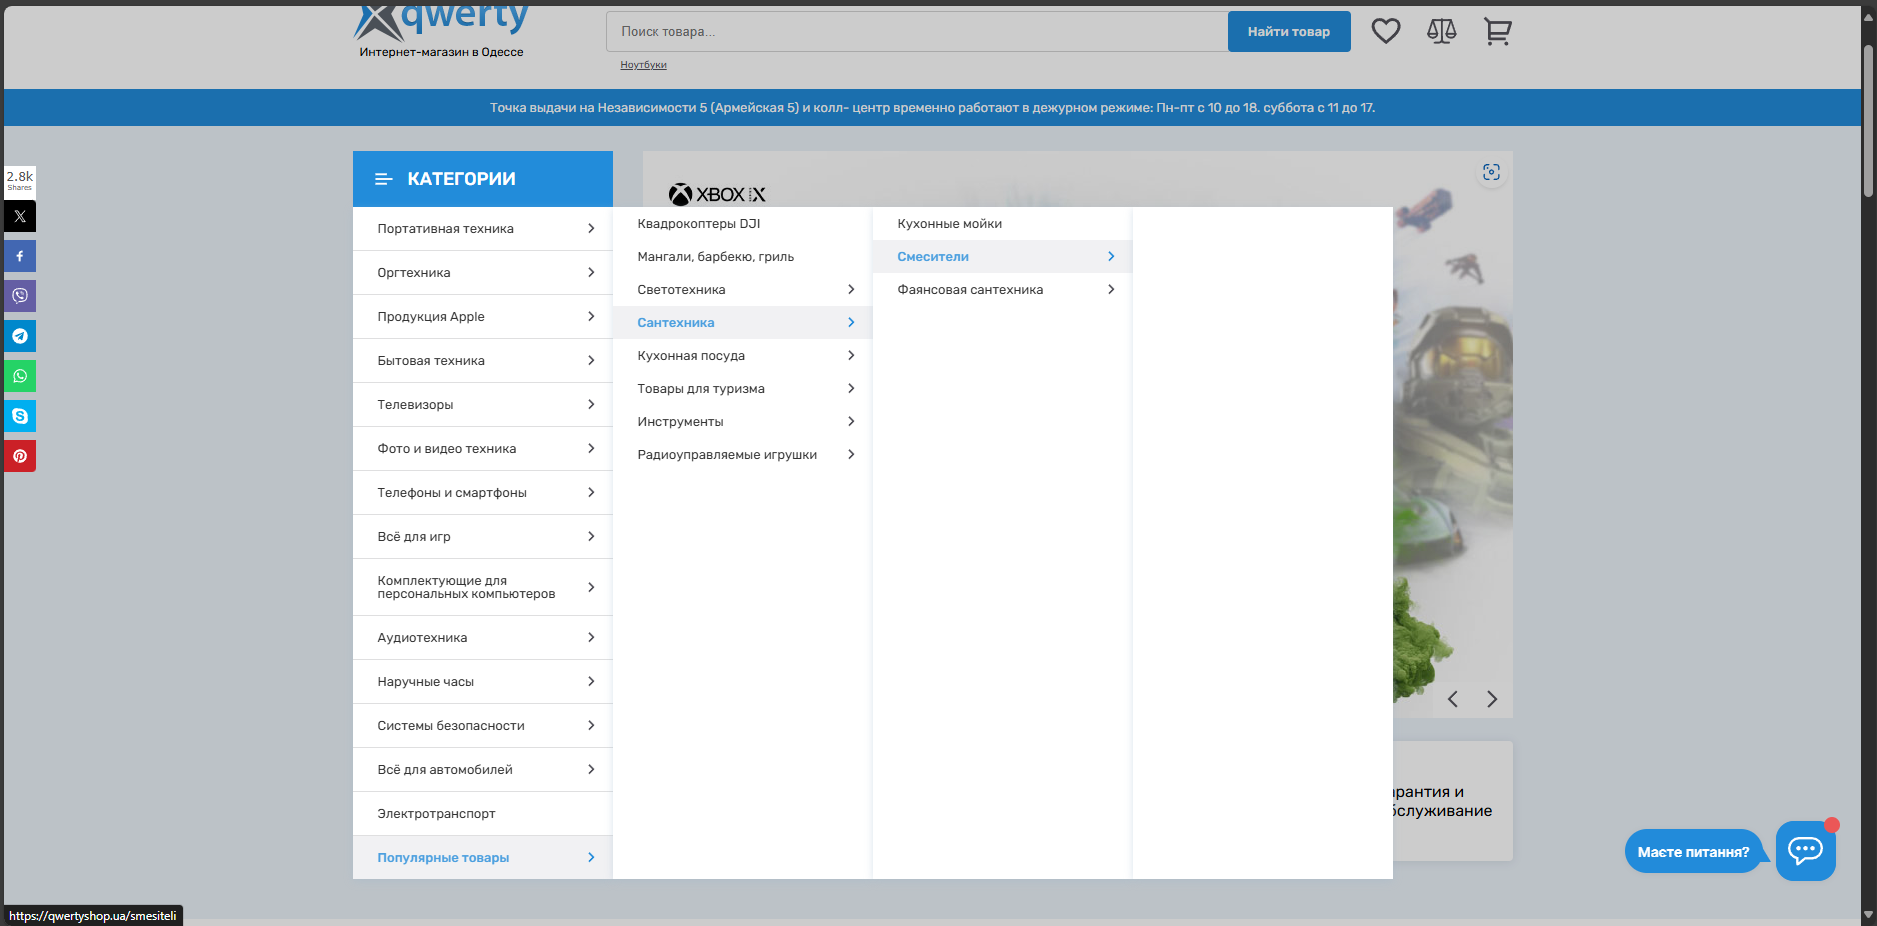Viewport: 1877px width, 926px height.
Task: Open Кухонные мойки menu item
Action: click(x=949, y=224)
